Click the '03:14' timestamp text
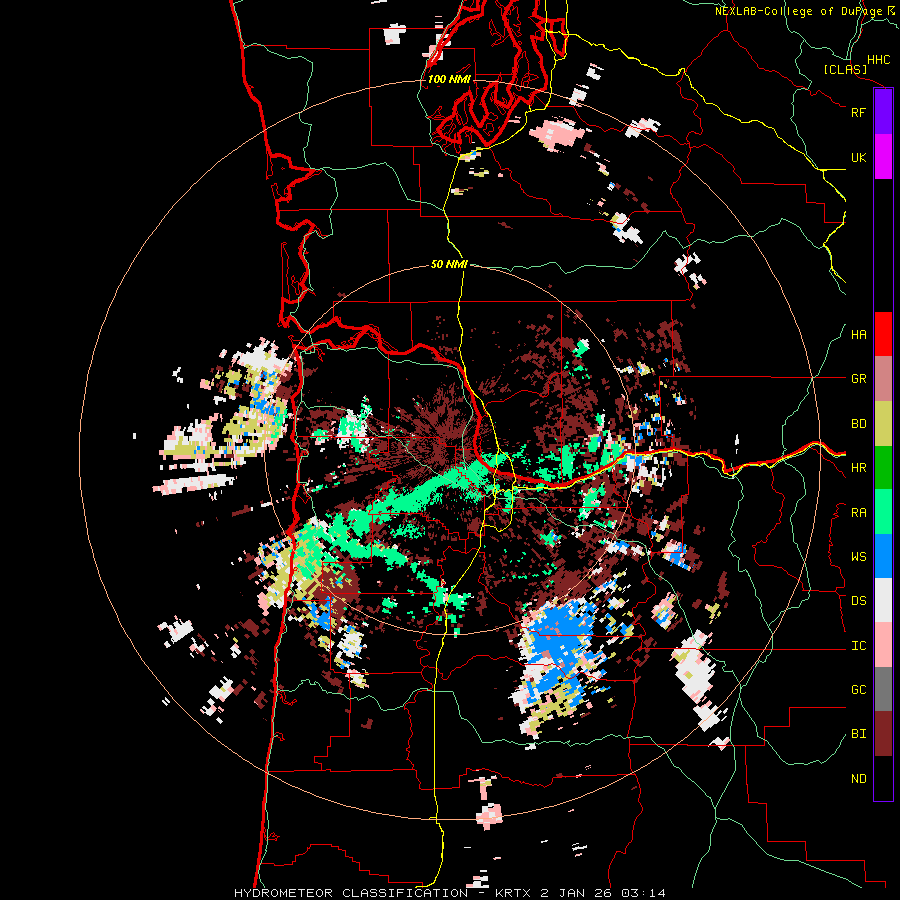The width and height of the screenshot is (900, 900). pos(643,893)
